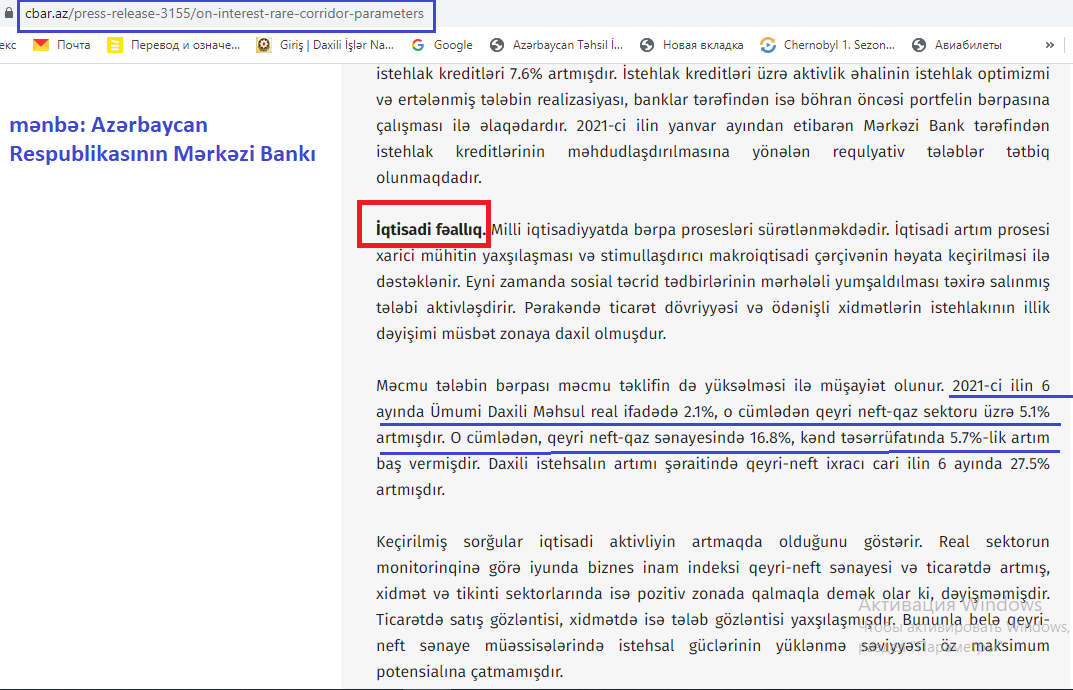Click the underlined '2021-ci ilin 6' text
The width and height of the screenshot is (1073, 690).
(x=1000, y=385)
